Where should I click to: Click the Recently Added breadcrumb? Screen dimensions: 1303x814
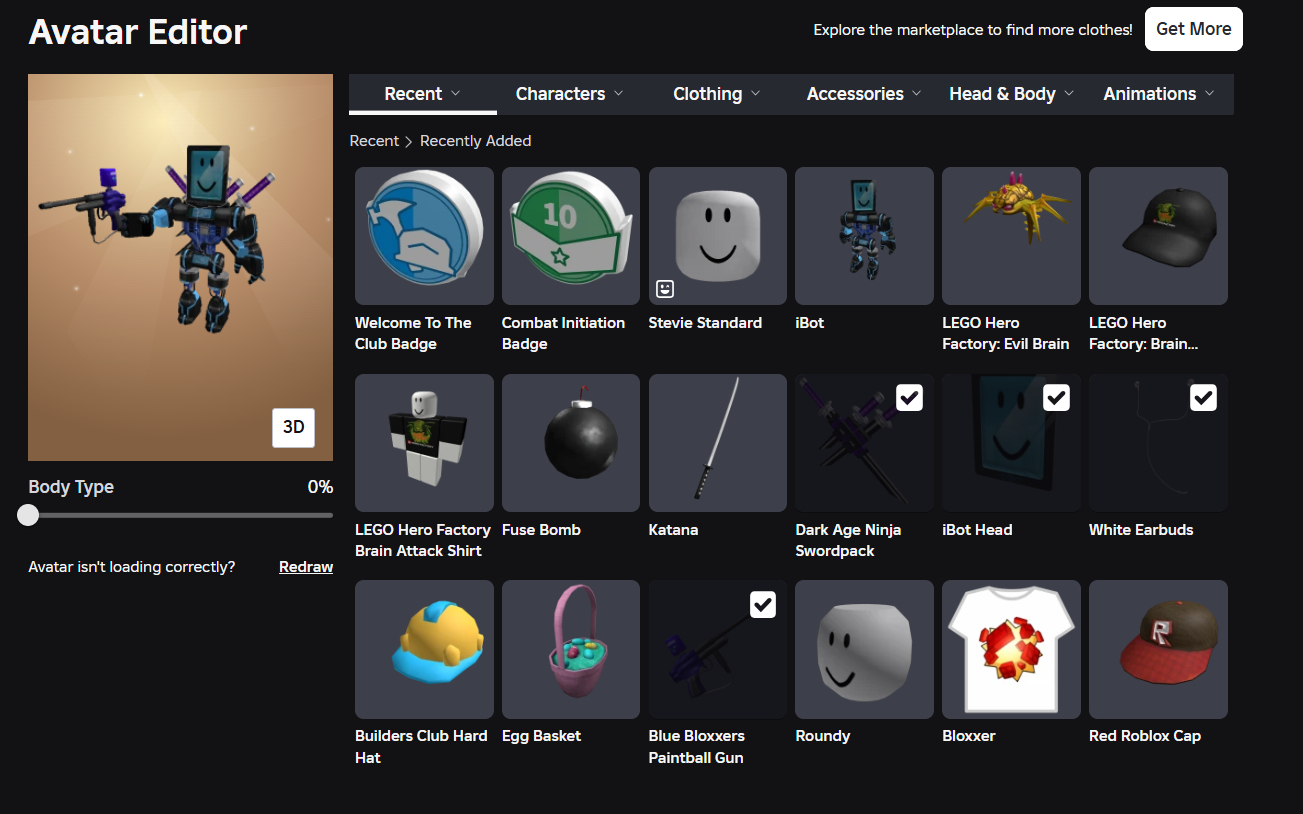point(476,141)
